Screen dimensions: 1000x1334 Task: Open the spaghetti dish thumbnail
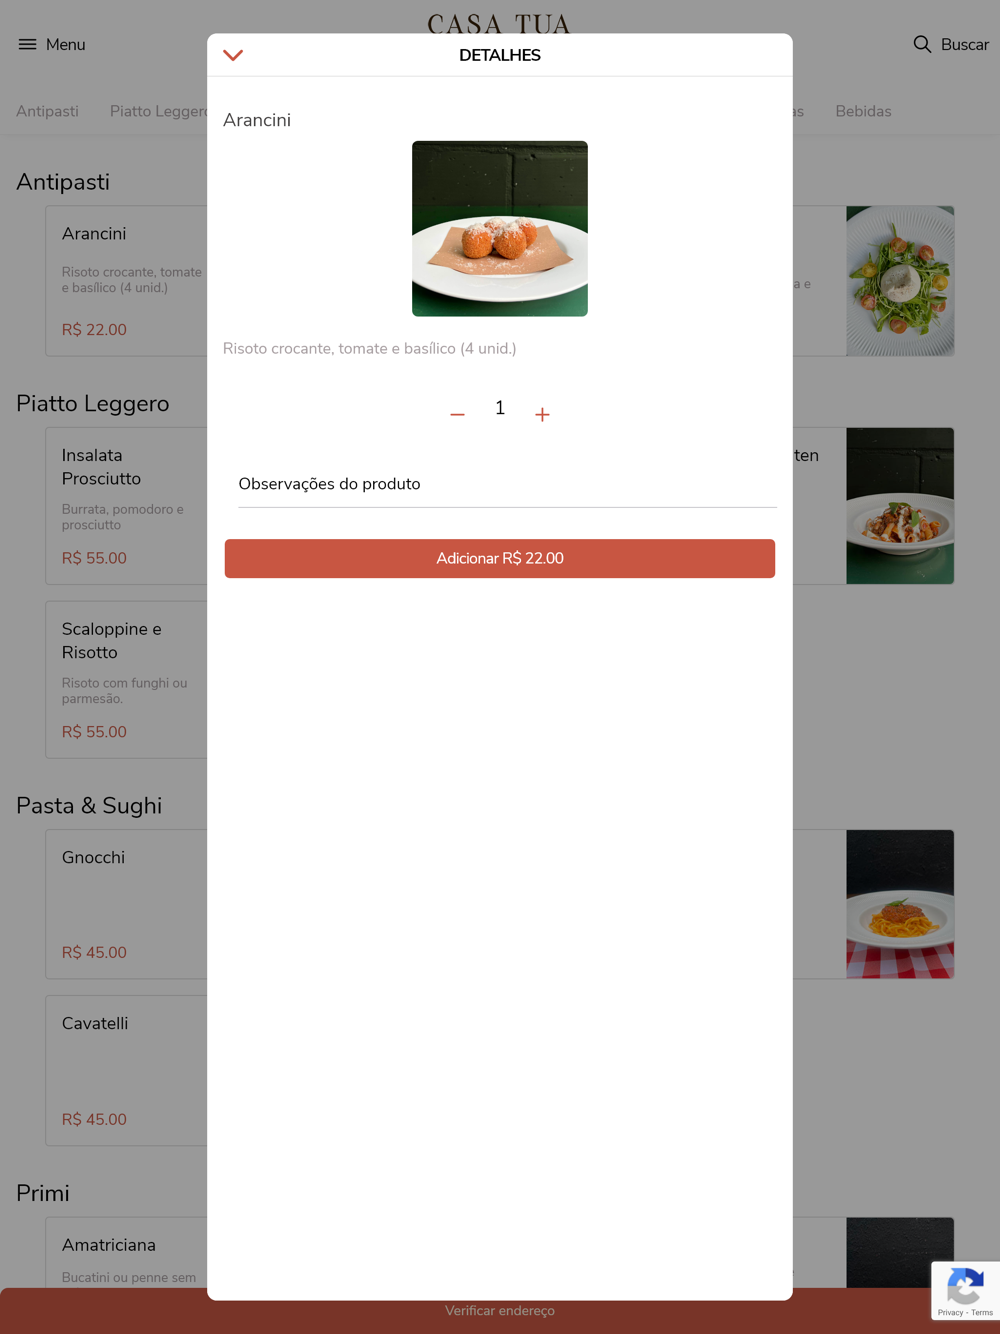(900, 904)
